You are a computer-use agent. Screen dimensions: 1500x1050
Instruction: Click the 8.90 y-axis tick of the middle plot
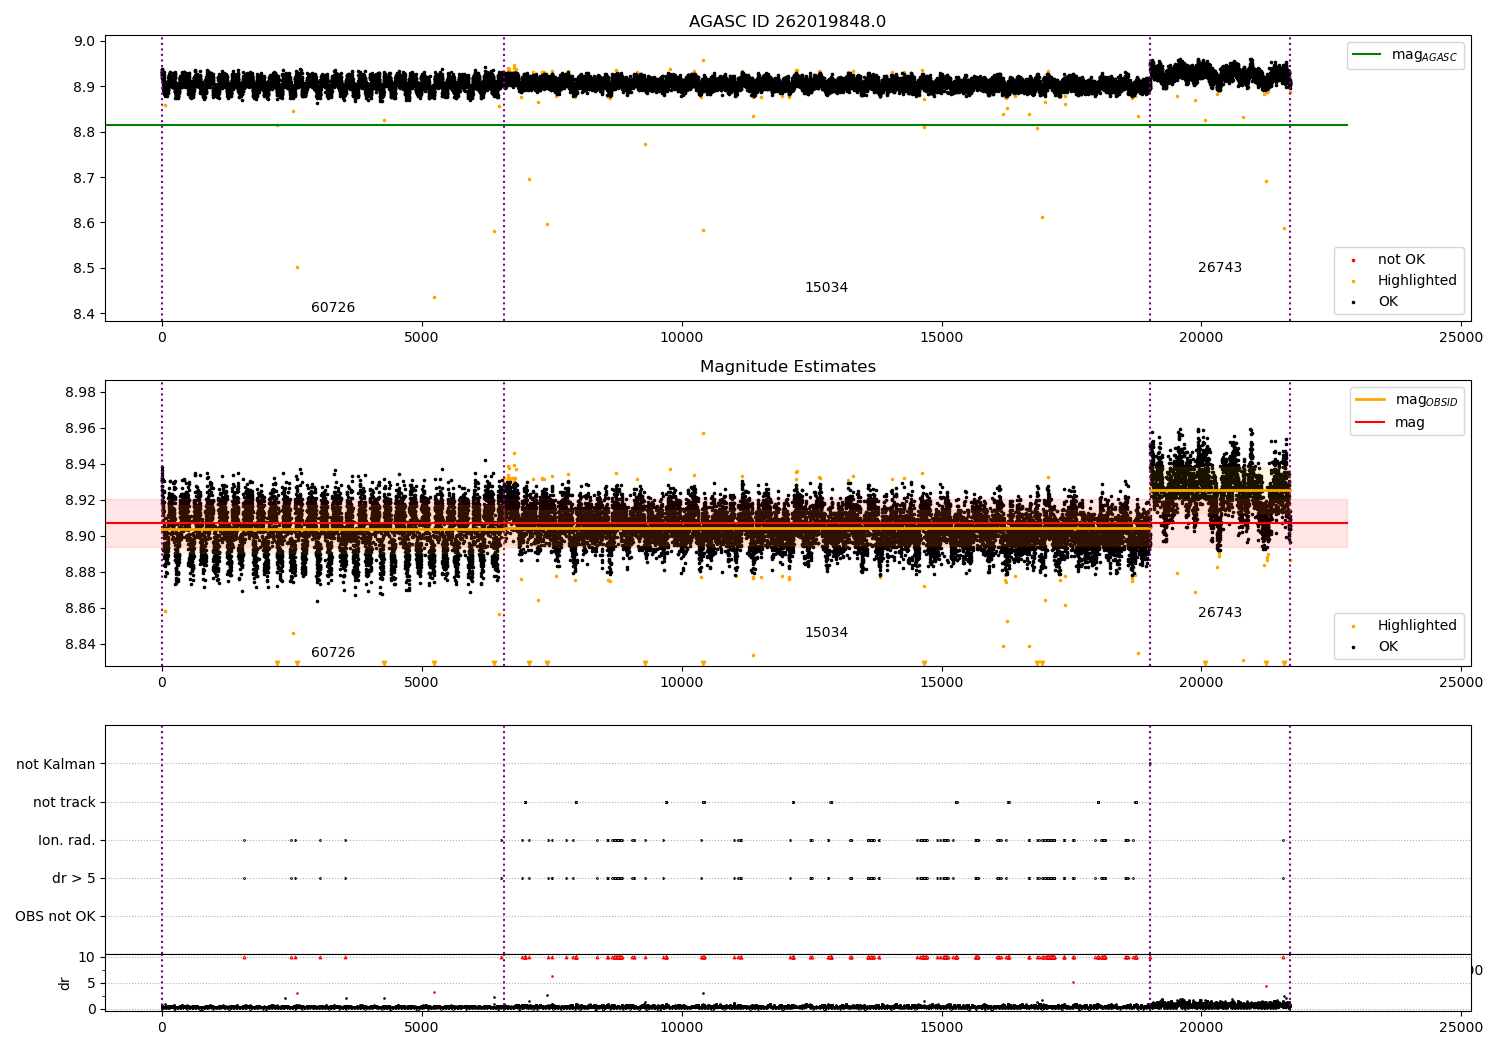(x=81, y=536)
